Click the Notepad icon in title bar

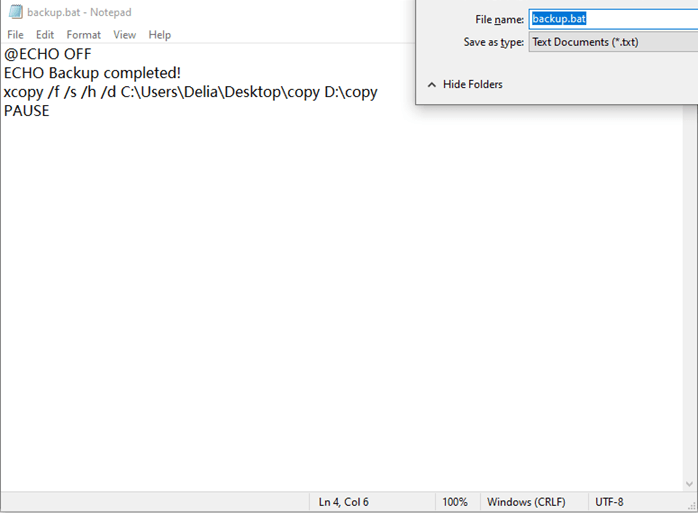15,12
